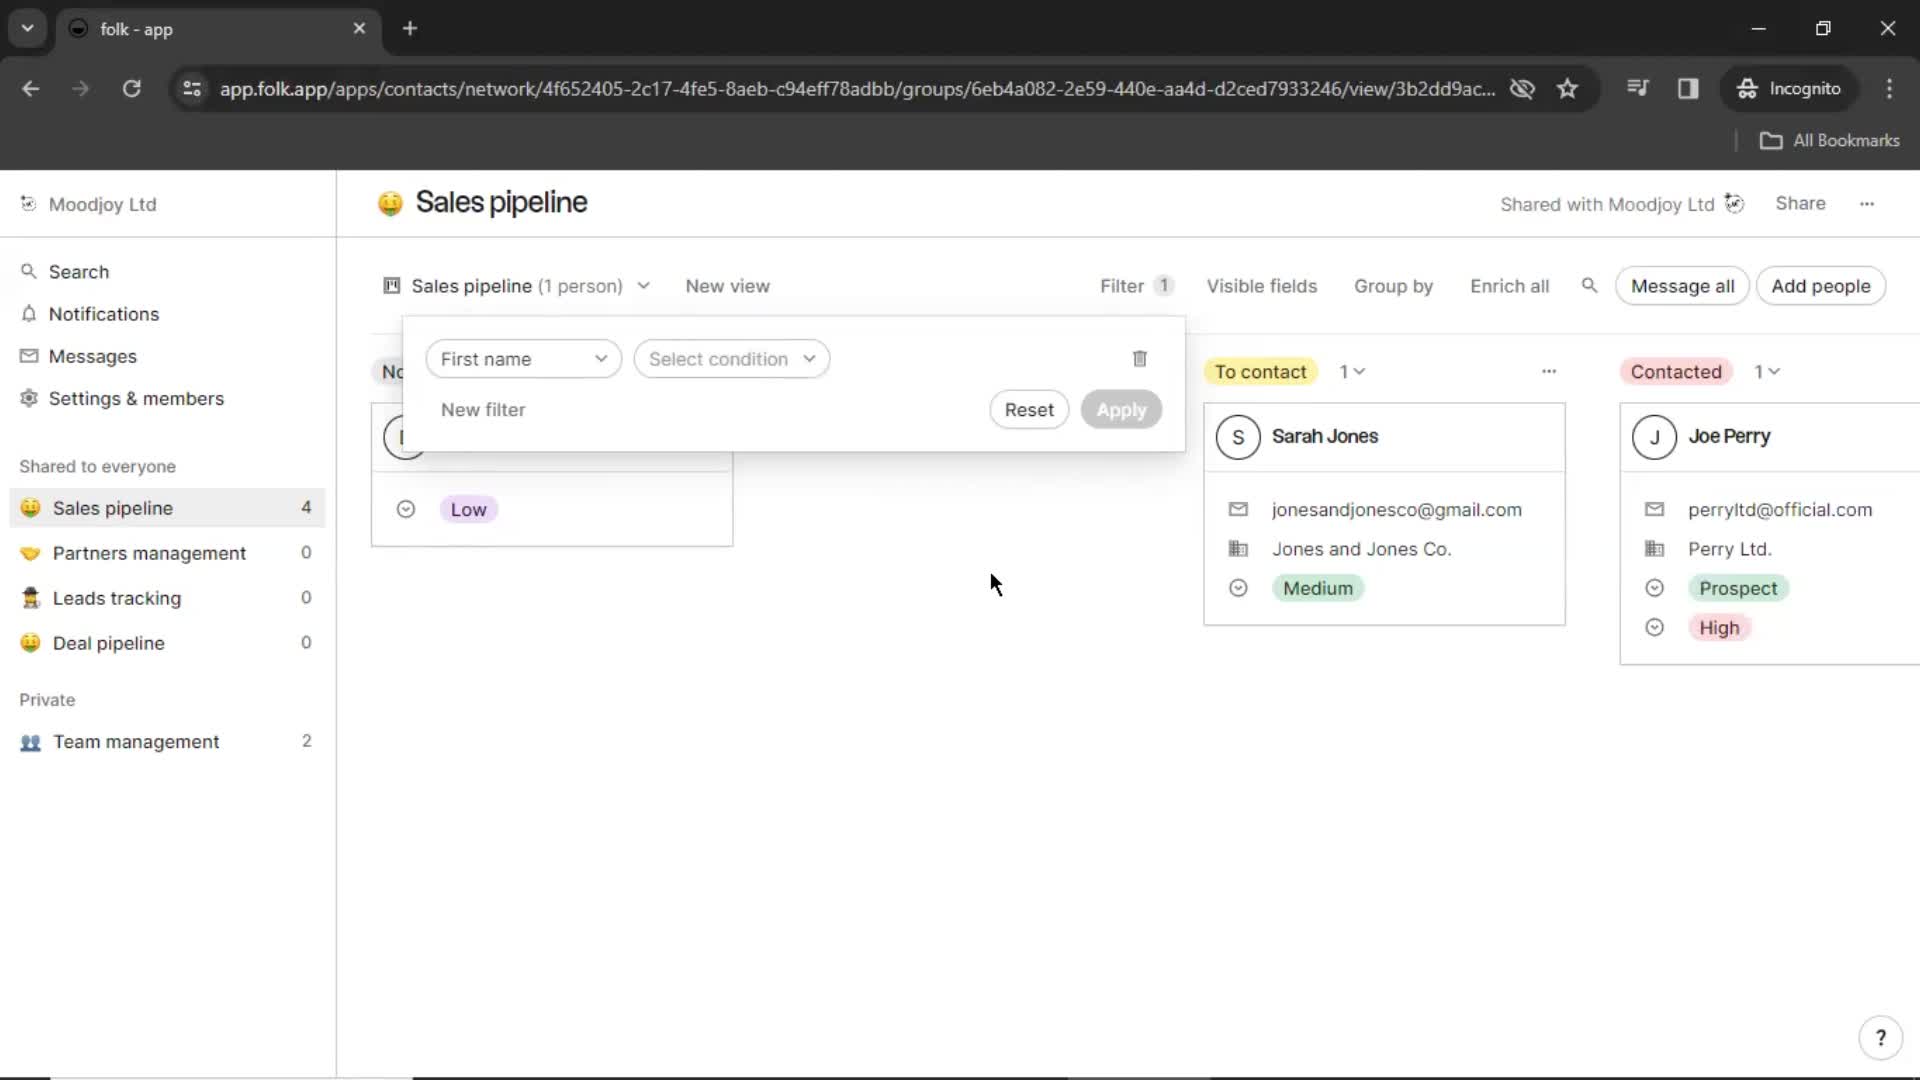This screenshot has width=1920, height=1080.
Task: Open To contact column options ellipsis
Action: click(1548, 372)
